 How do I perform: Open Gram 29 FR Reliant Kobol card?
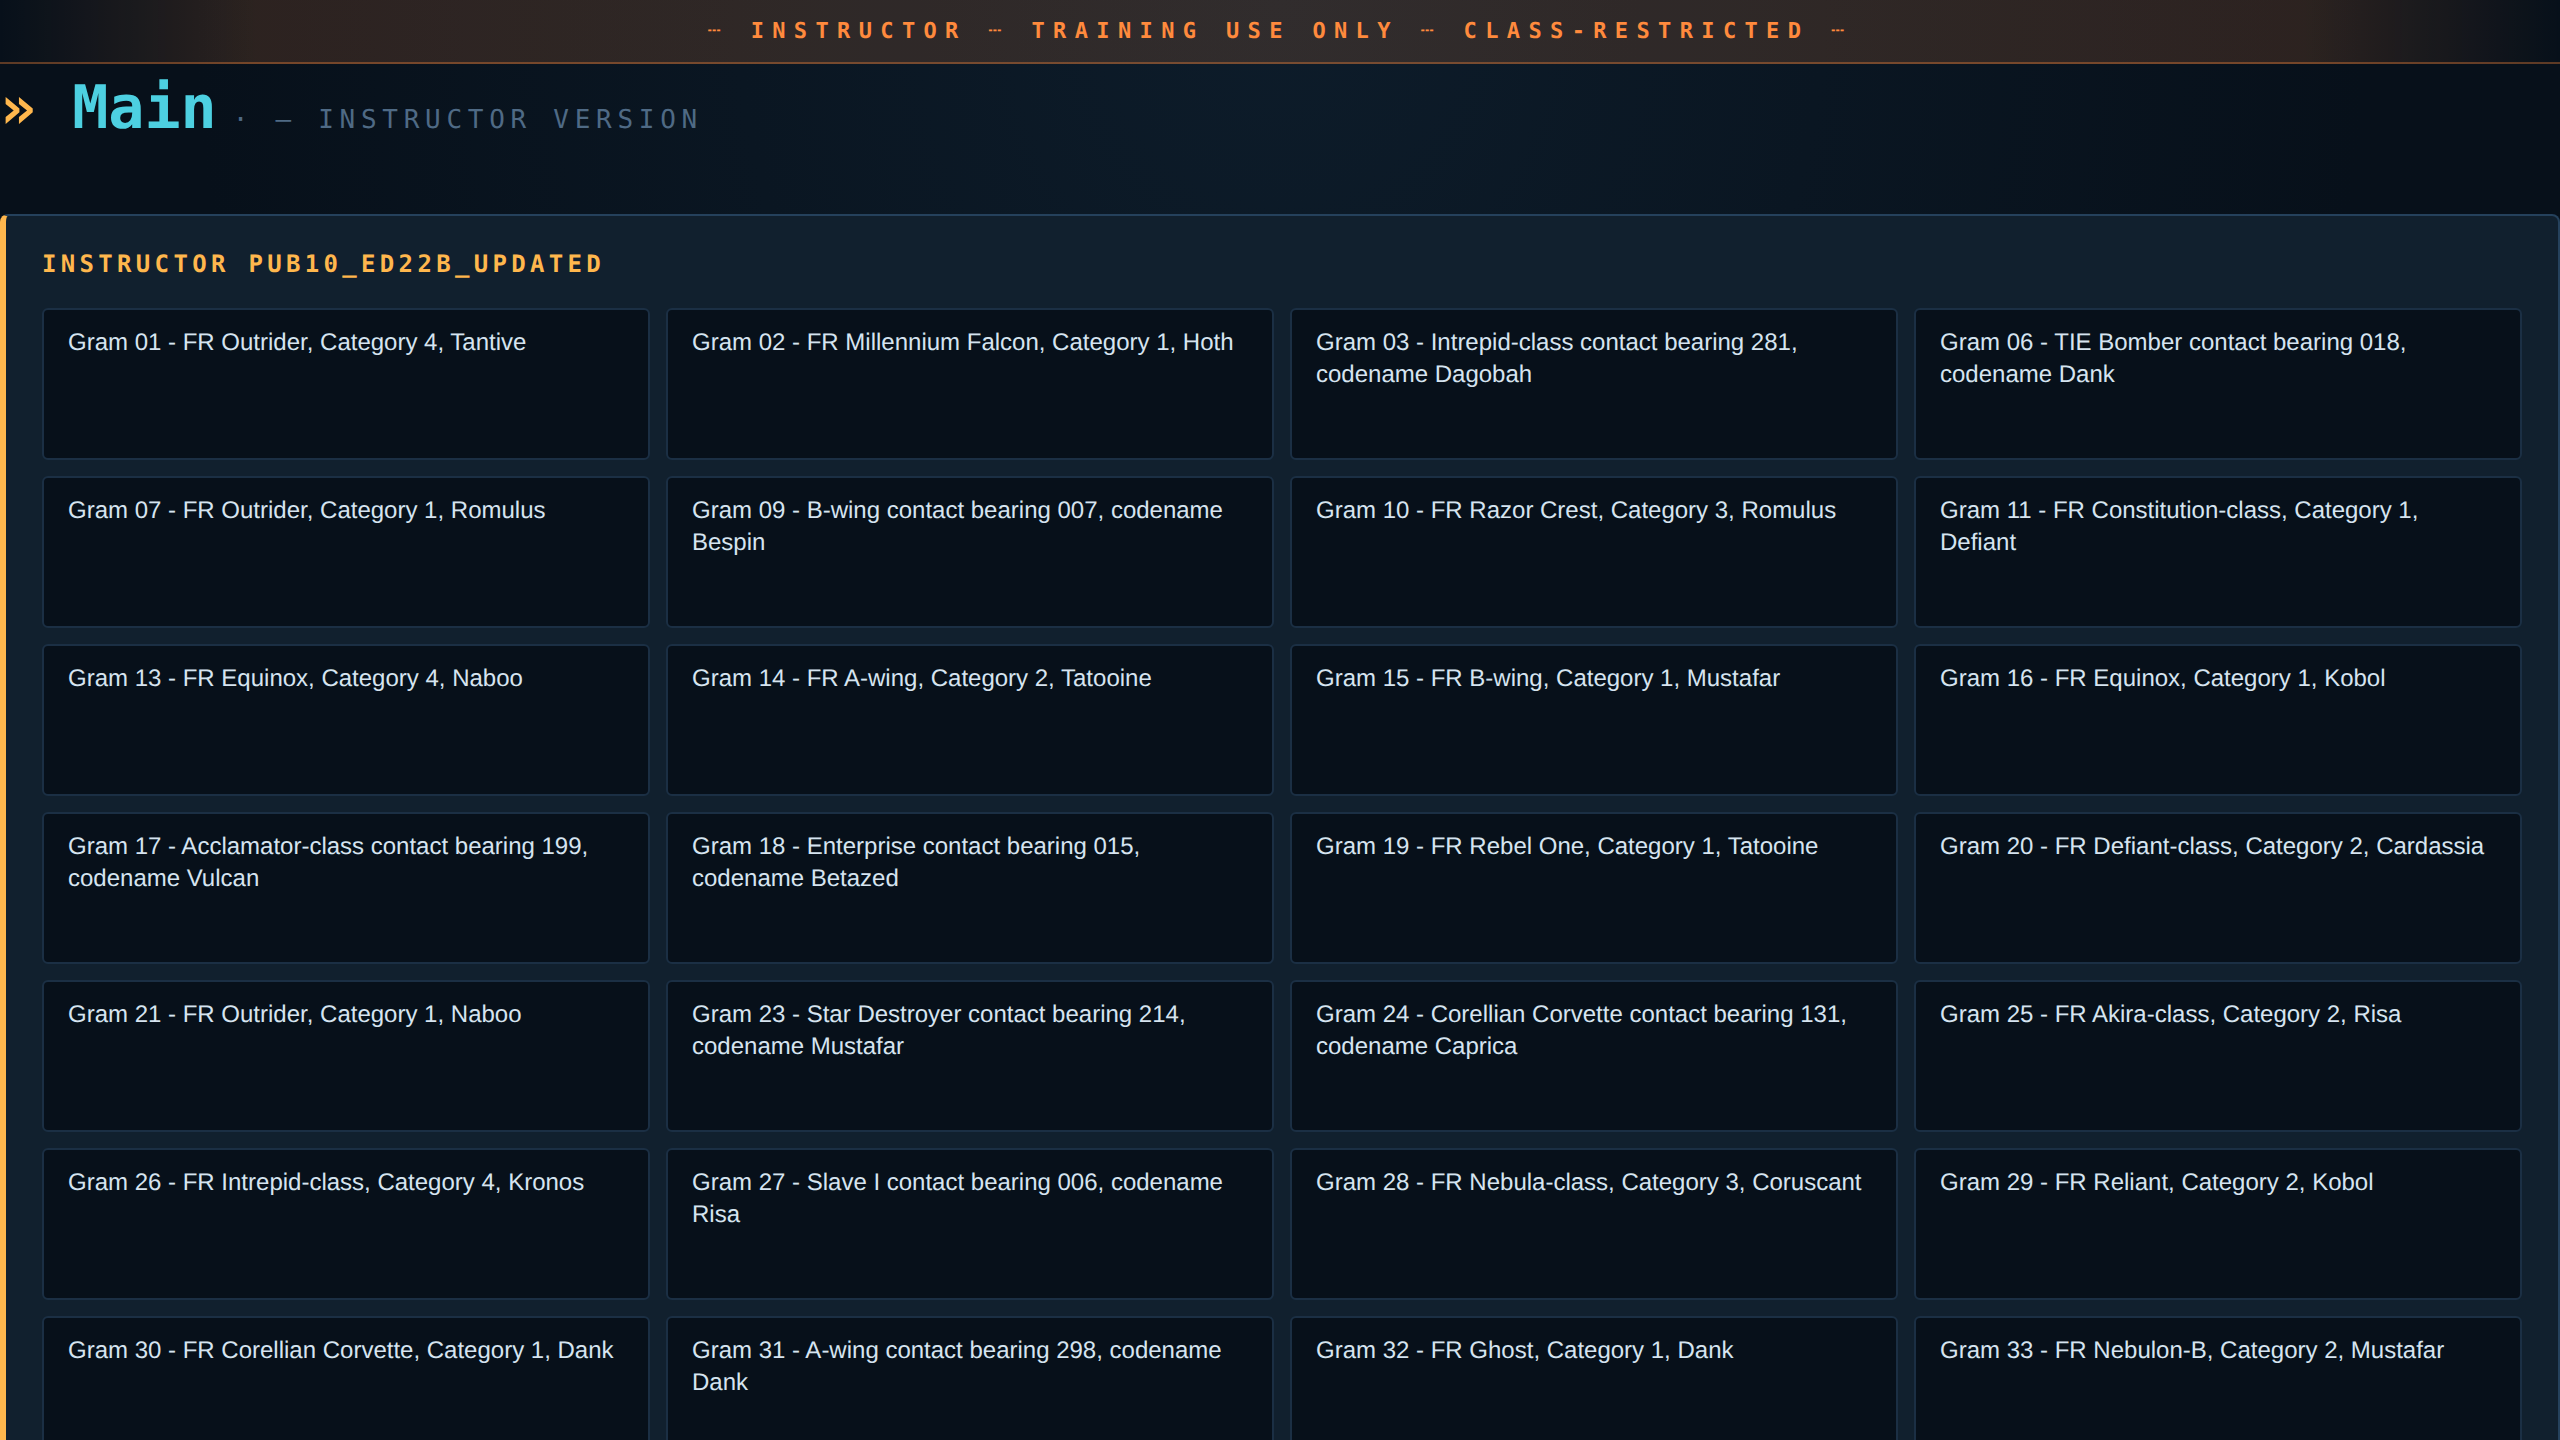pyautogui.click(x=2218, y=1224)
